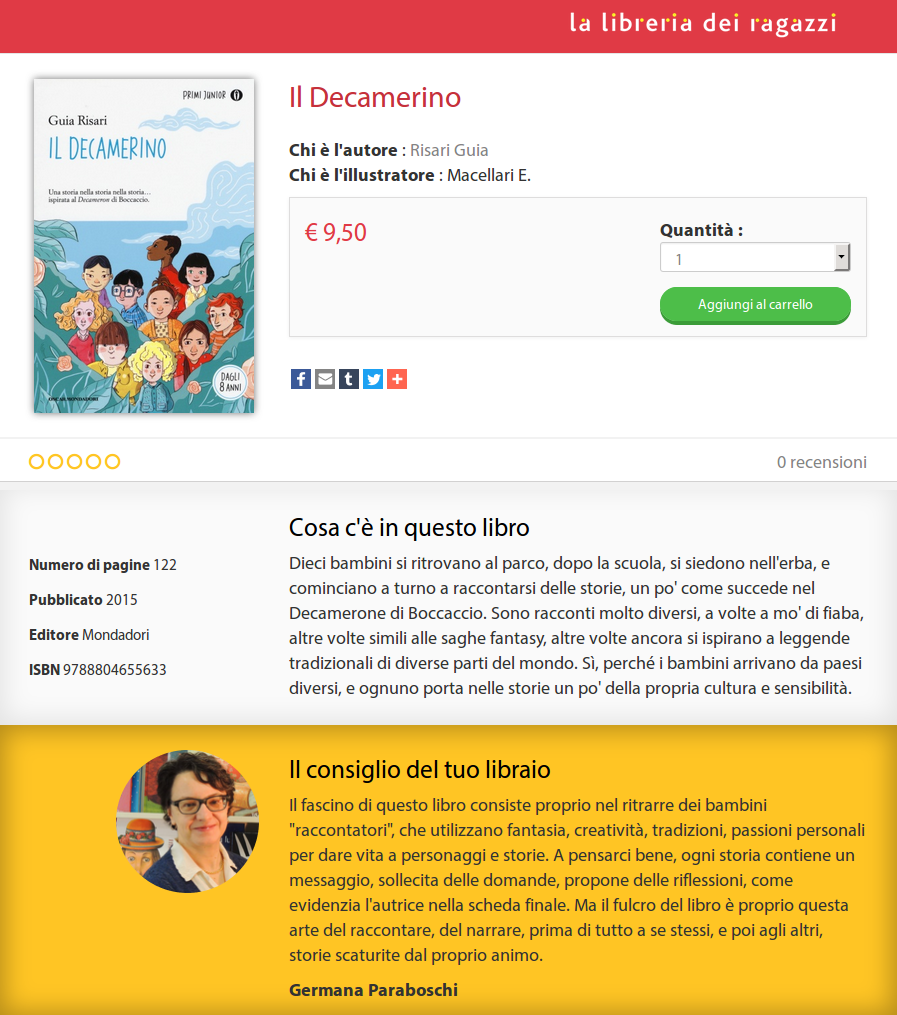The image size is (897, 1015).
Task: Open author link Risari Guia
Action: (449, 150)
